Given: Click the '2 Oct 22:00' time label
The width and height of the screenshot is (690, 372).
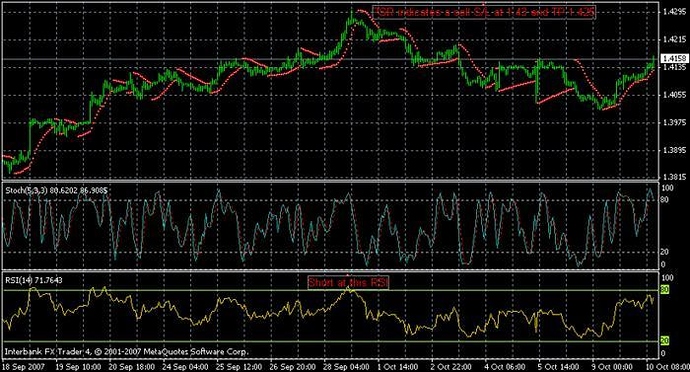Looking at the screenshot, I should tap(451, 366).
